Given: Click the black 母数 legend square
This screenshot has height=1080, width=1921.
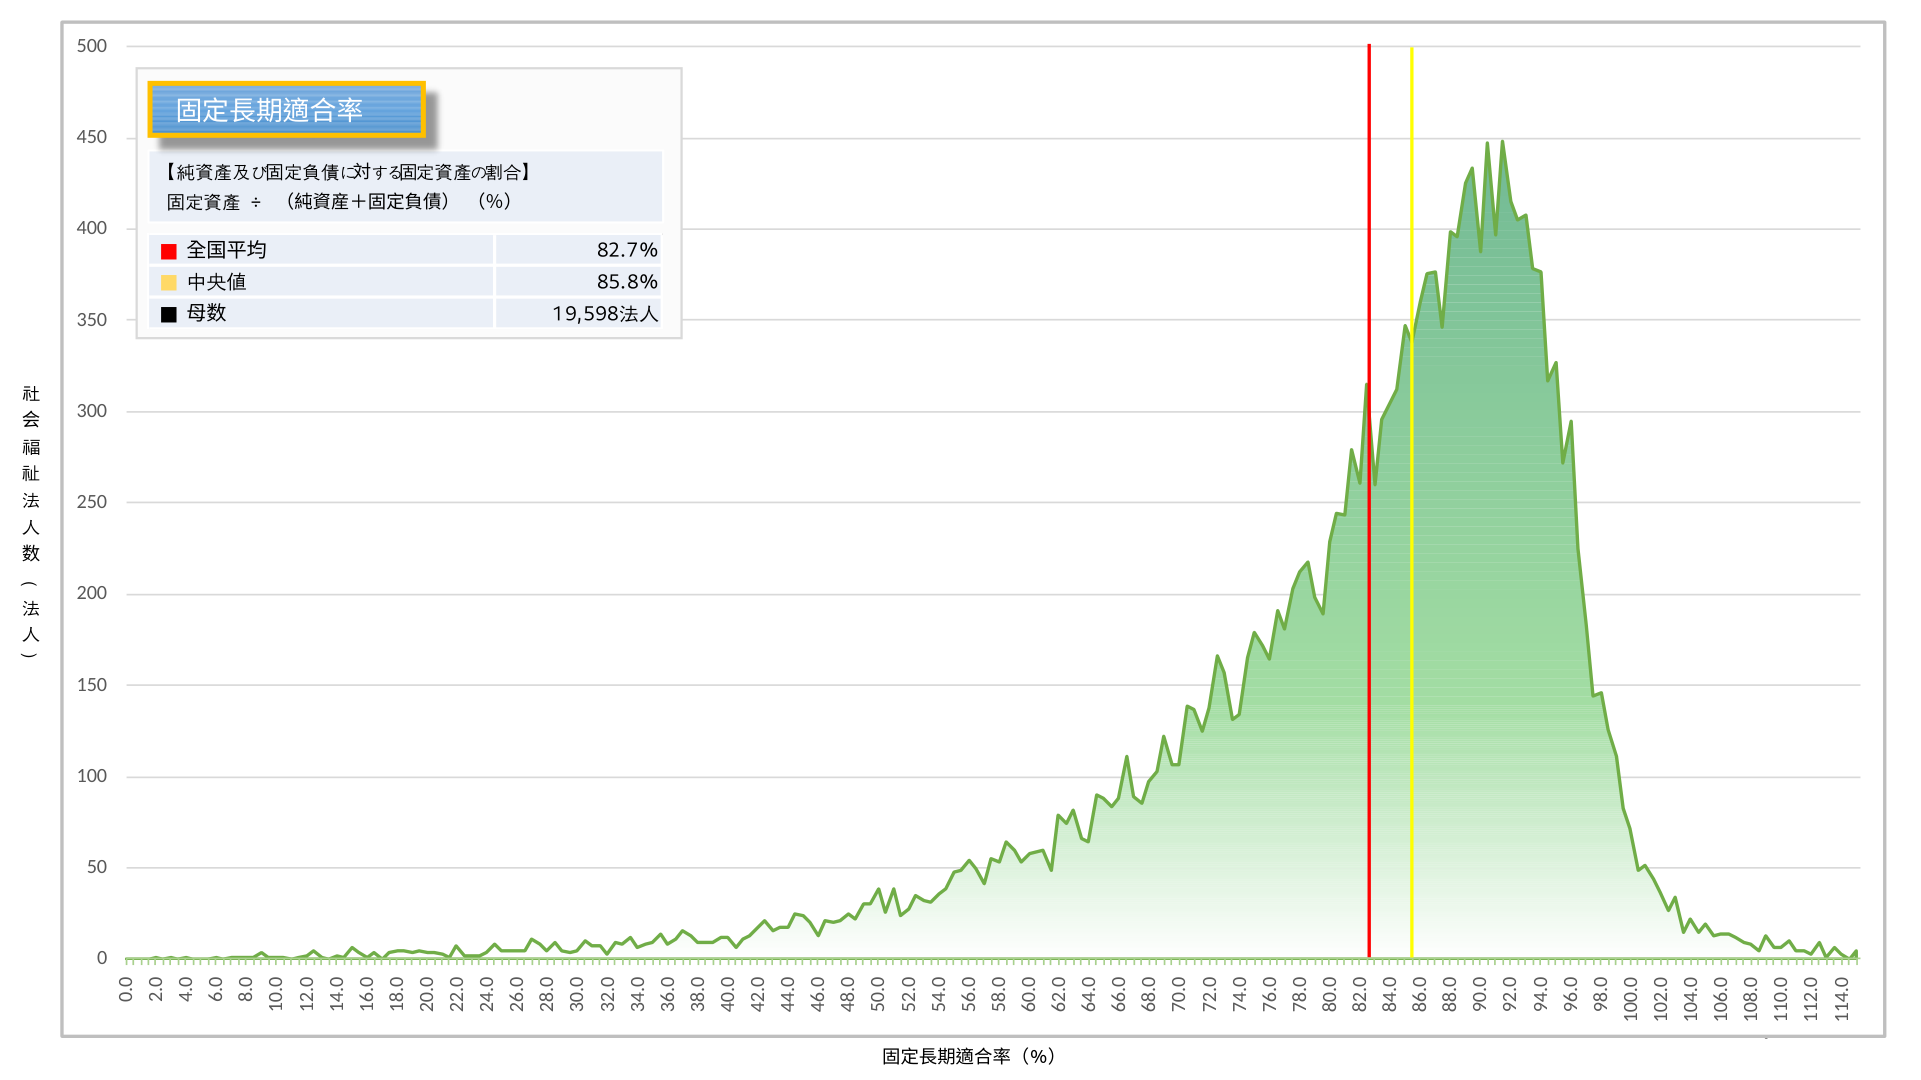Looking at the screenshot, I should (168, 314).
